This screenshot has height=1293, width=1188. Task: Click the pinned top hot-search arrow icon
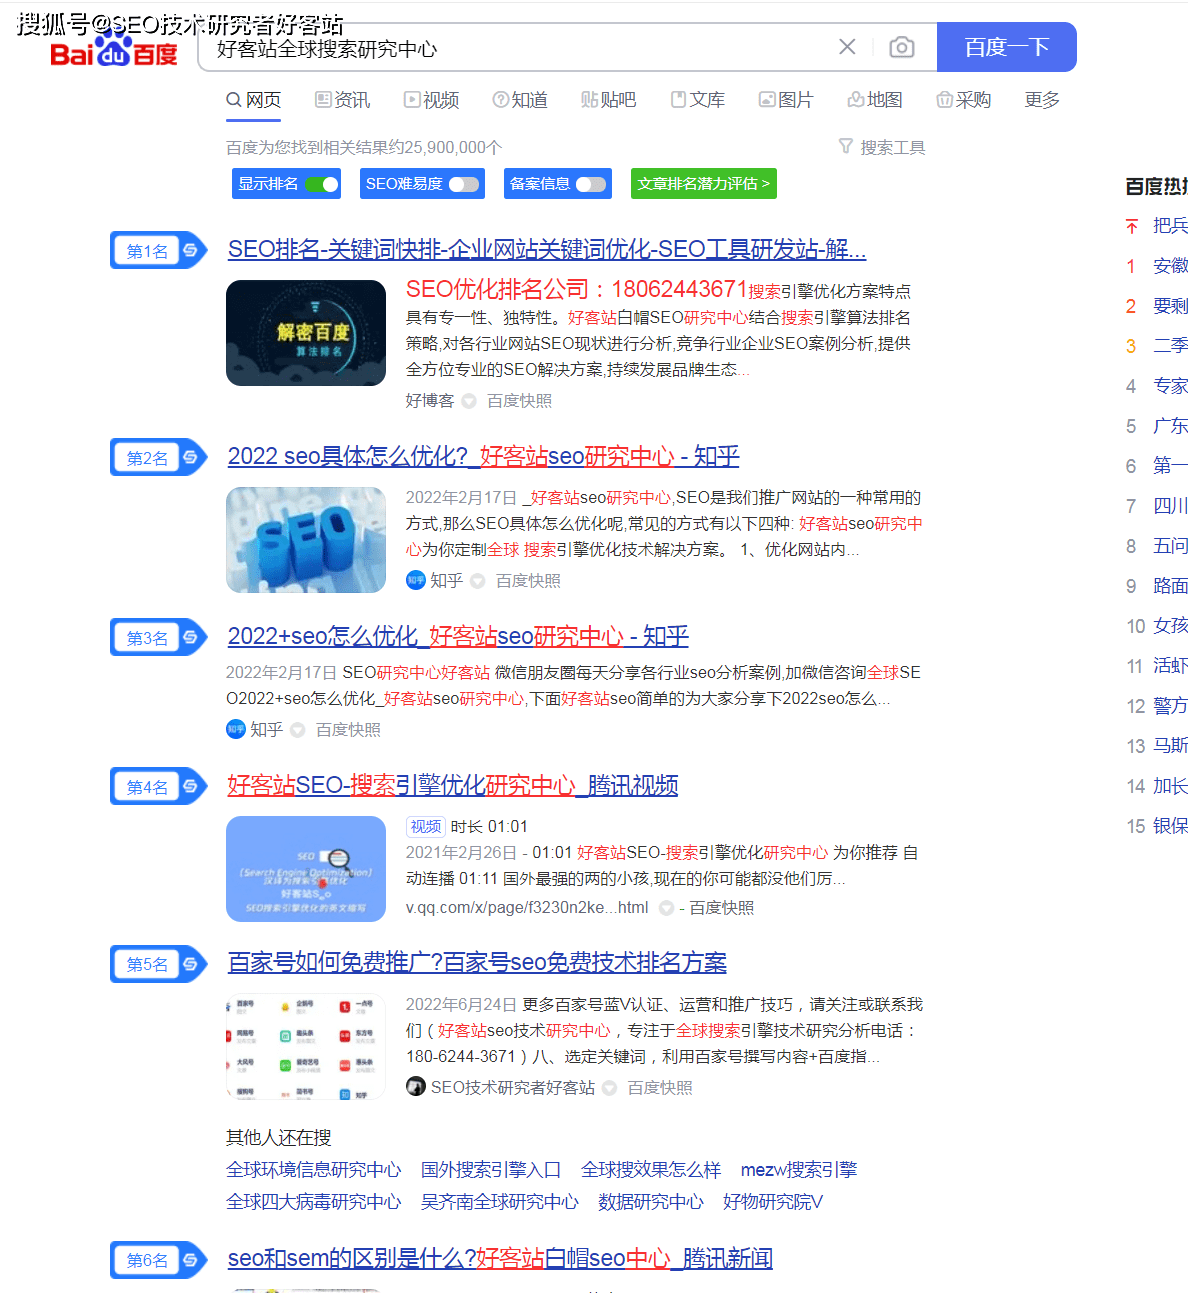click(1132, 226)
